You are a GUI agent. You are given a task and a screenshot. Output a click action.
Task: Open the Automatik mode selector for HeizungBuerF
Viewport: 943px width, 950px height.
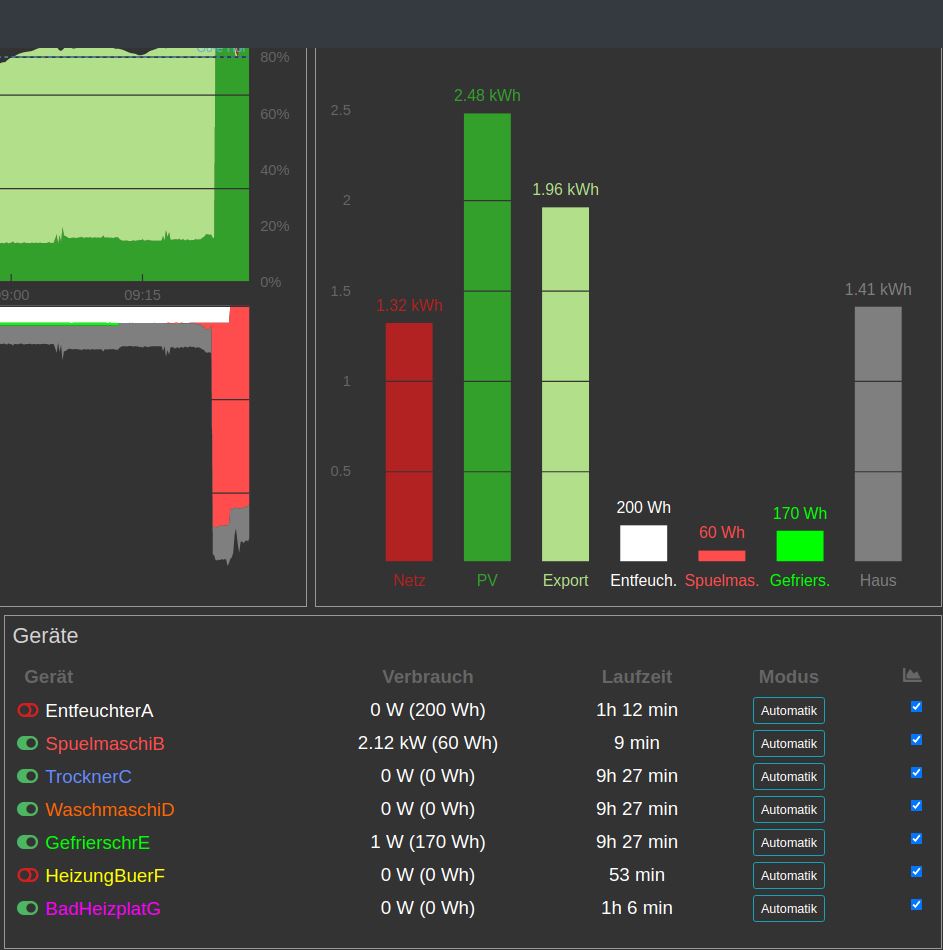(788, 875)
